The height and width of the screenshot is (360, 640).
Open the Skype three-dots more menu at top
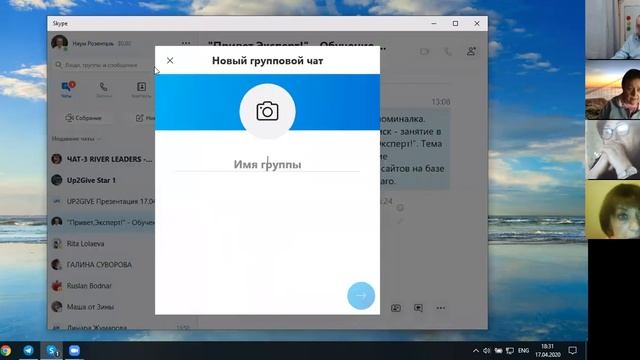(x=186, y=43)
